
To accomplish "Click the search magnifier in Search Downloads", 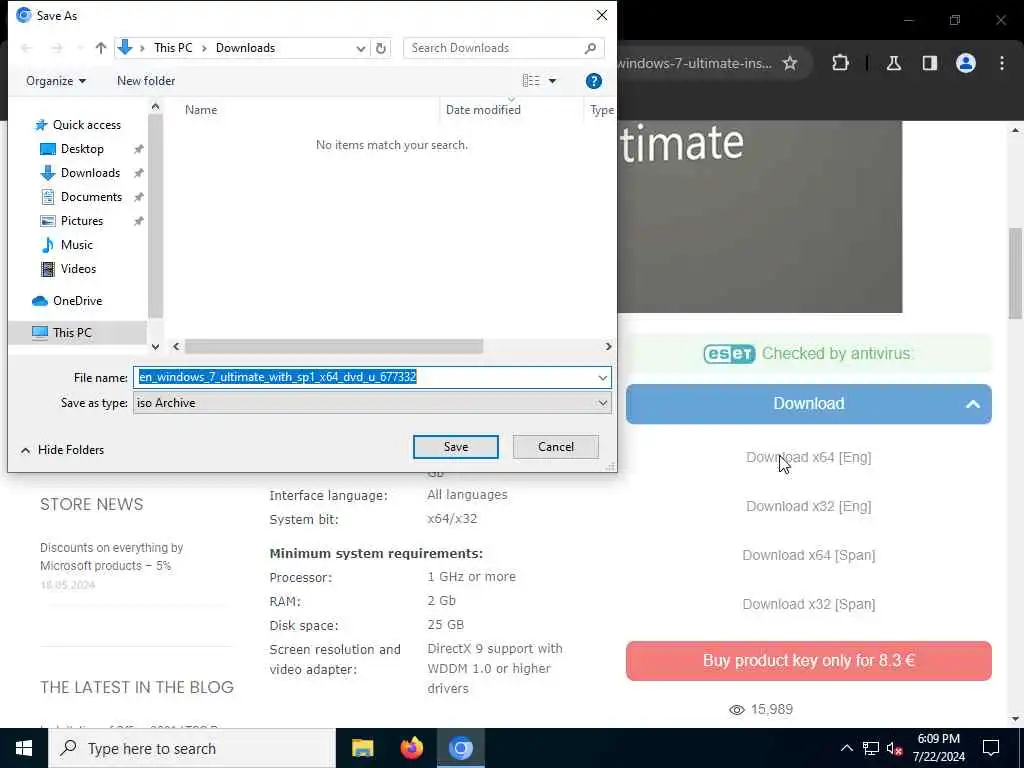I will tap(590, 48).
